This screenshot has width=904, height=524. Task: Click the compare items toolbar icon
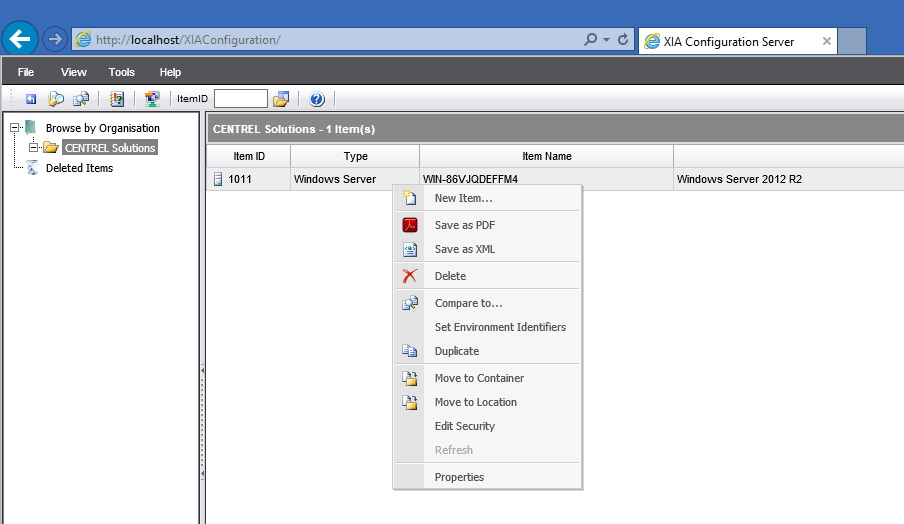coord(81,99)
